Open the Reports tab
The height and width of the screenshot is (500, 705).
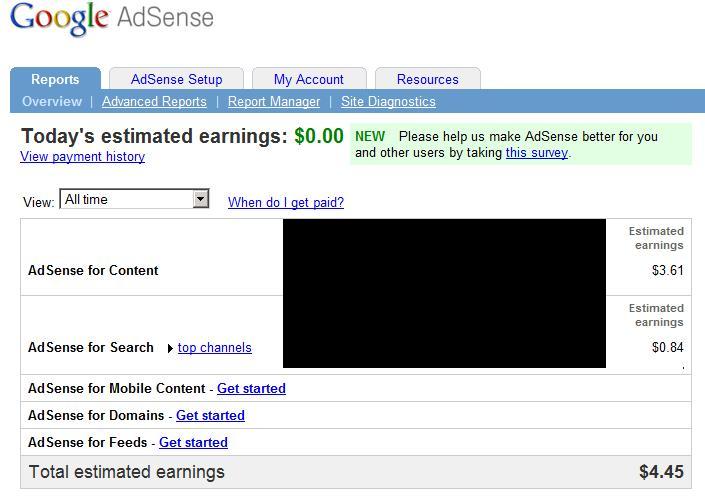click(x=55, y=79)
